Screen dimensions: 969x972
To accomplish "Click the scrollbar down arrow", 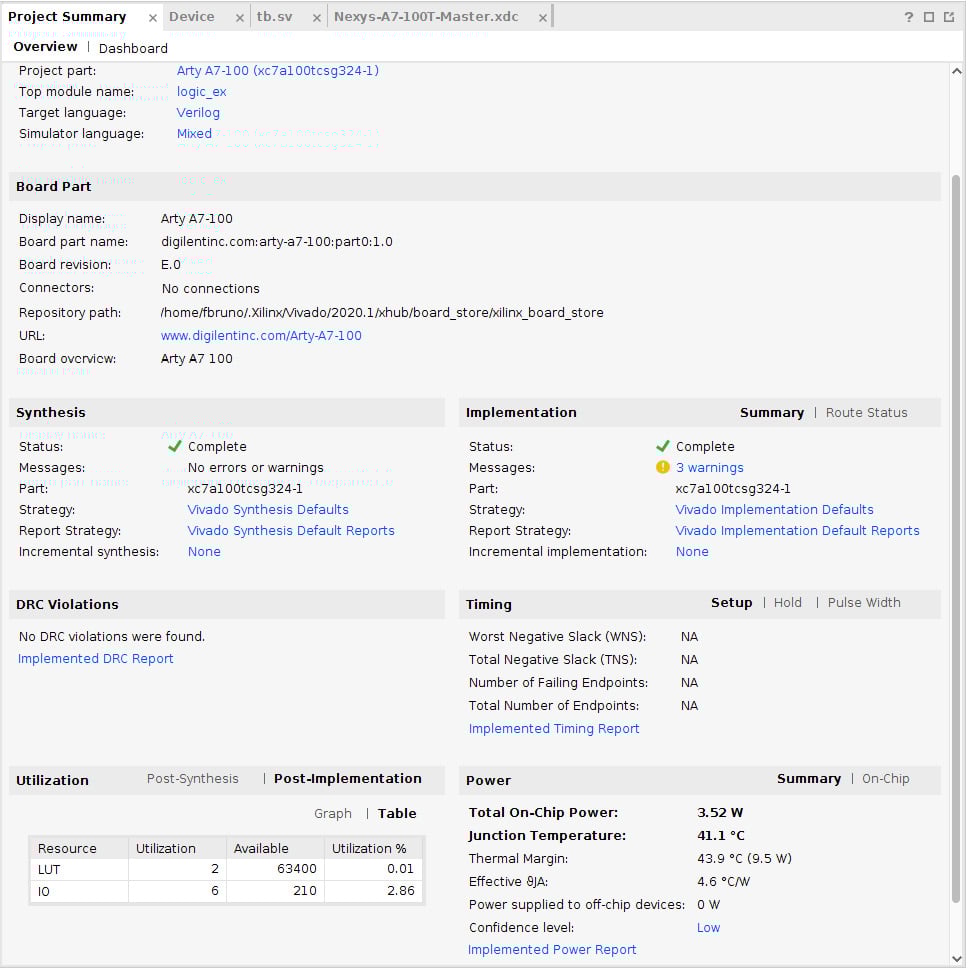I will [x=956, y=959].
